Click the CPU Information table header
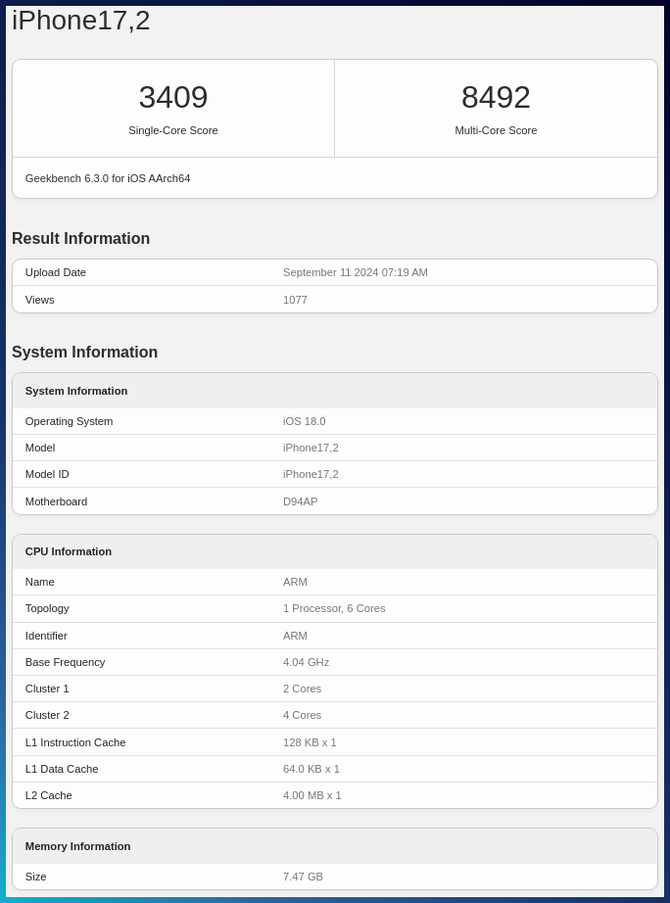Screen dimensions: 670x903 [68, 552]
